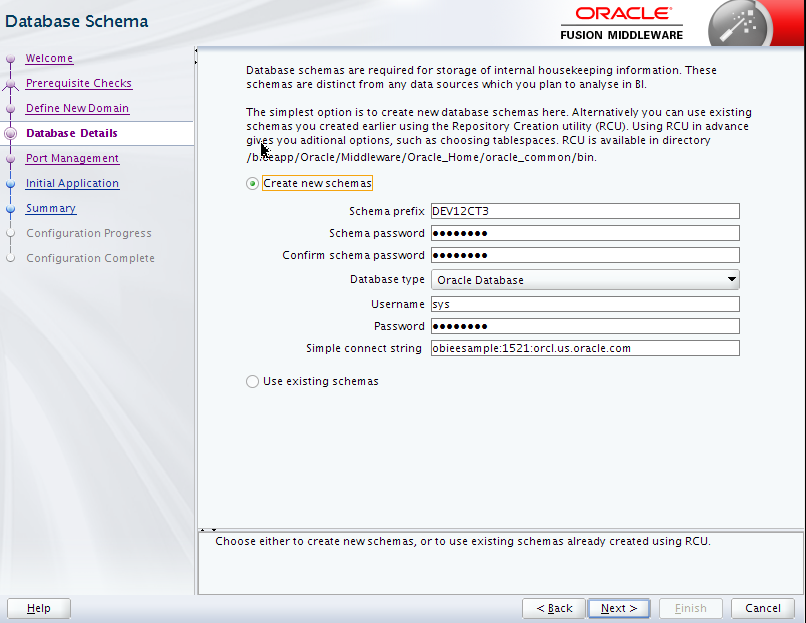806x623 pixels.
Task: Click the Schema prefix input field
Action: click(x=585, y=211)
